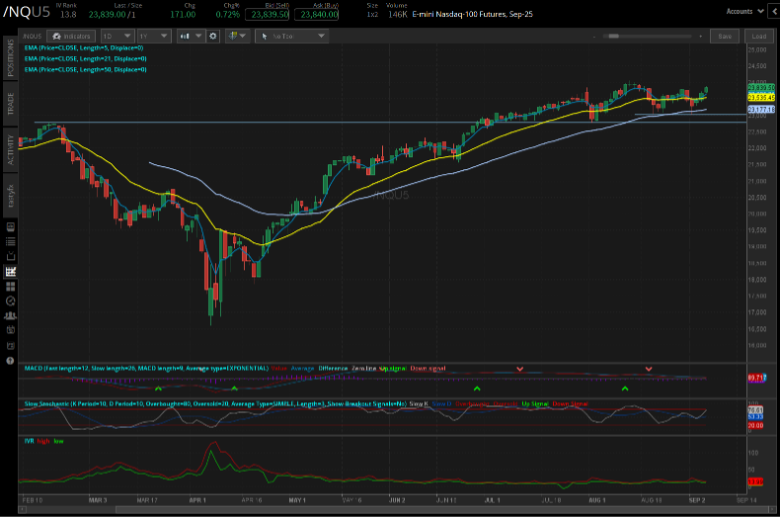Open the ACTIVITY side tab
The width and height of the screenshot is (780, 518).
coord(10,149)
